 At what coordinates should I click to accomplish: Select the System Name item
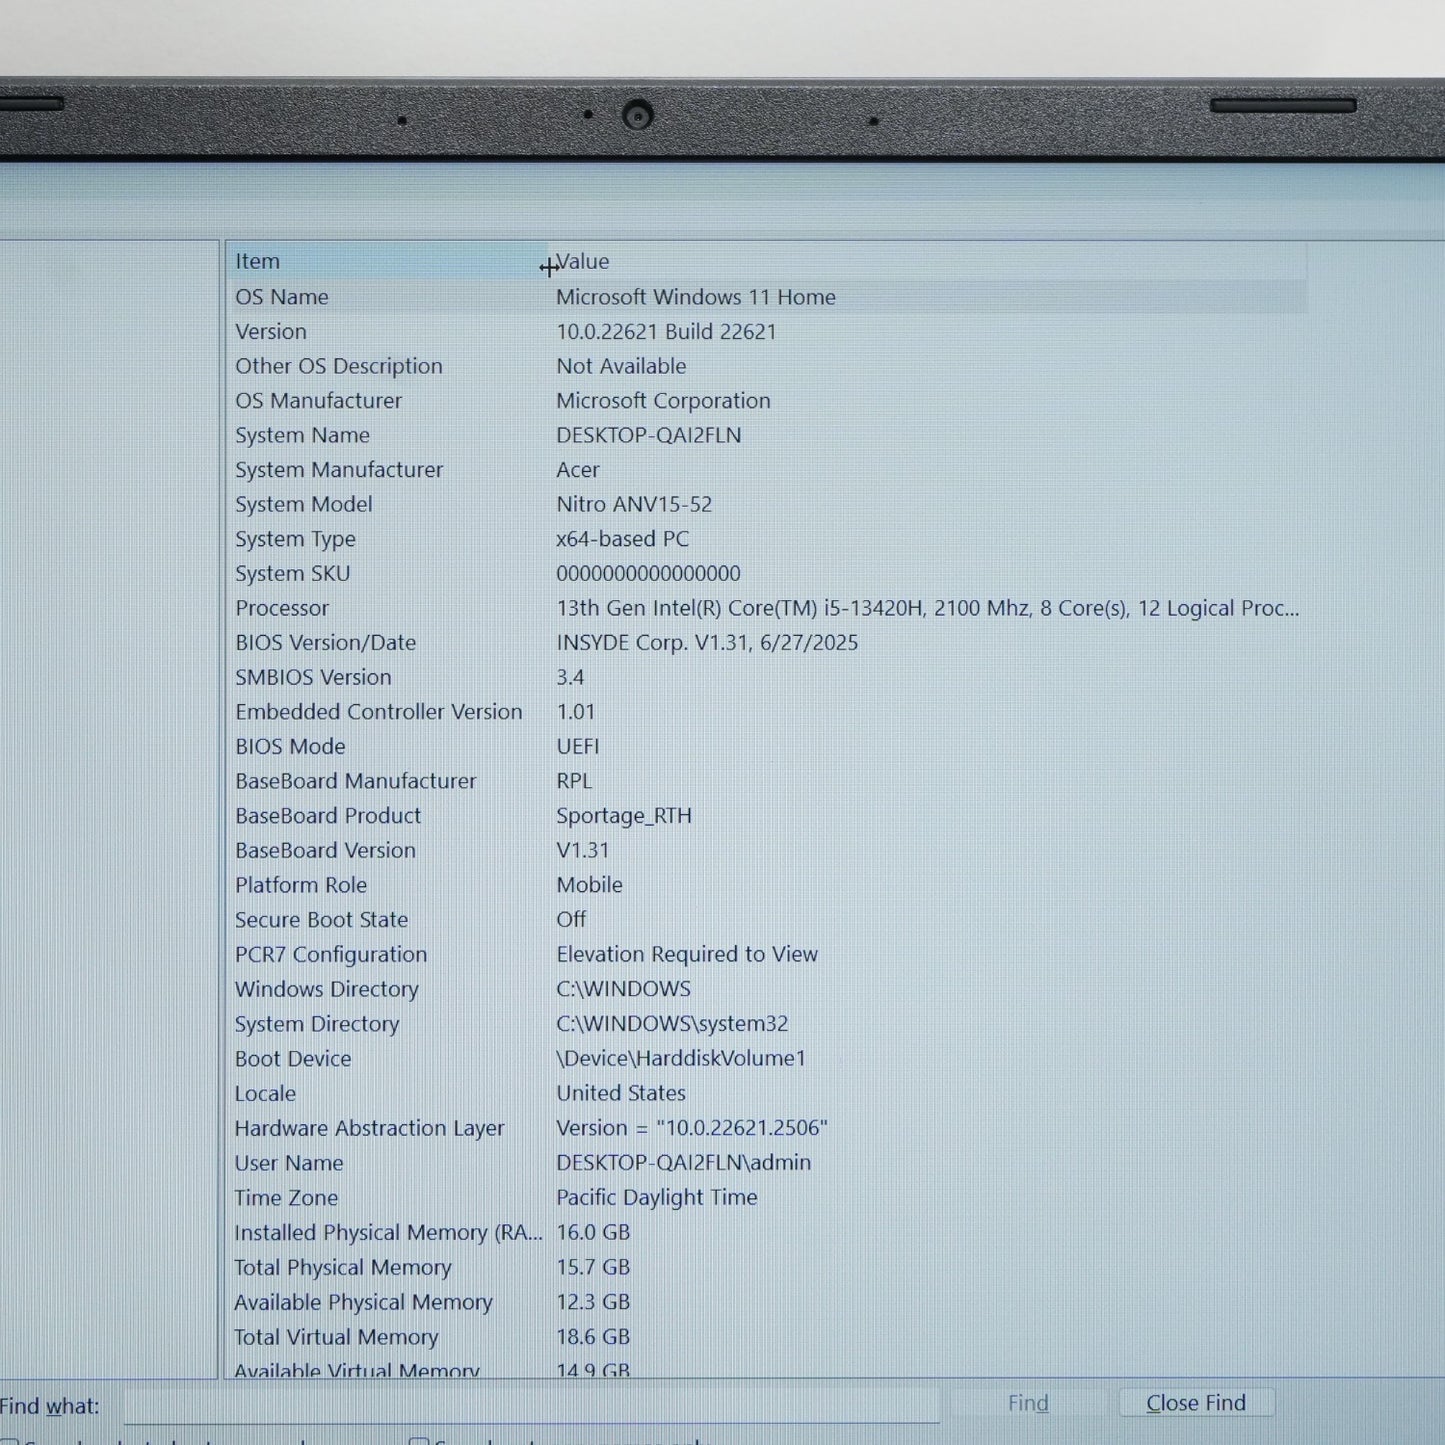[x=303, y=436]
